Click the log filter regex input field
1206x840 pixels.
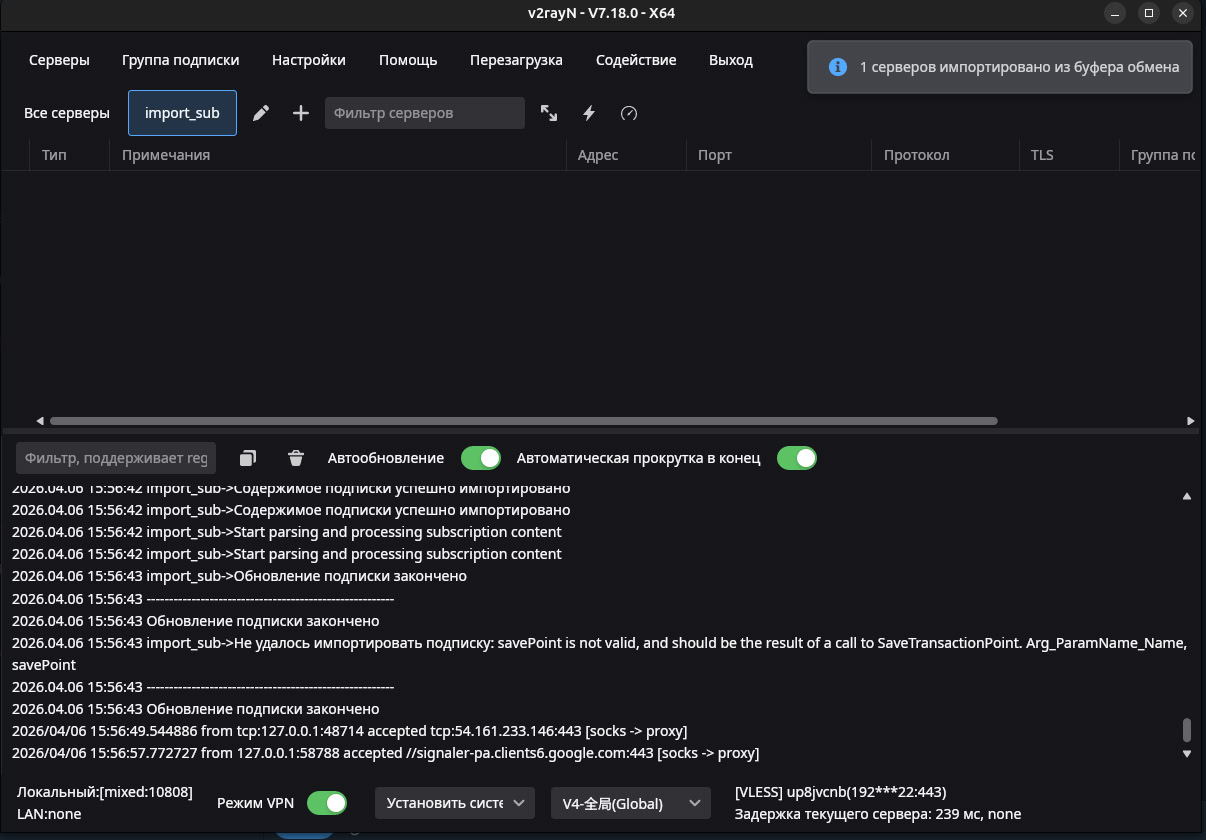[116, 458]
